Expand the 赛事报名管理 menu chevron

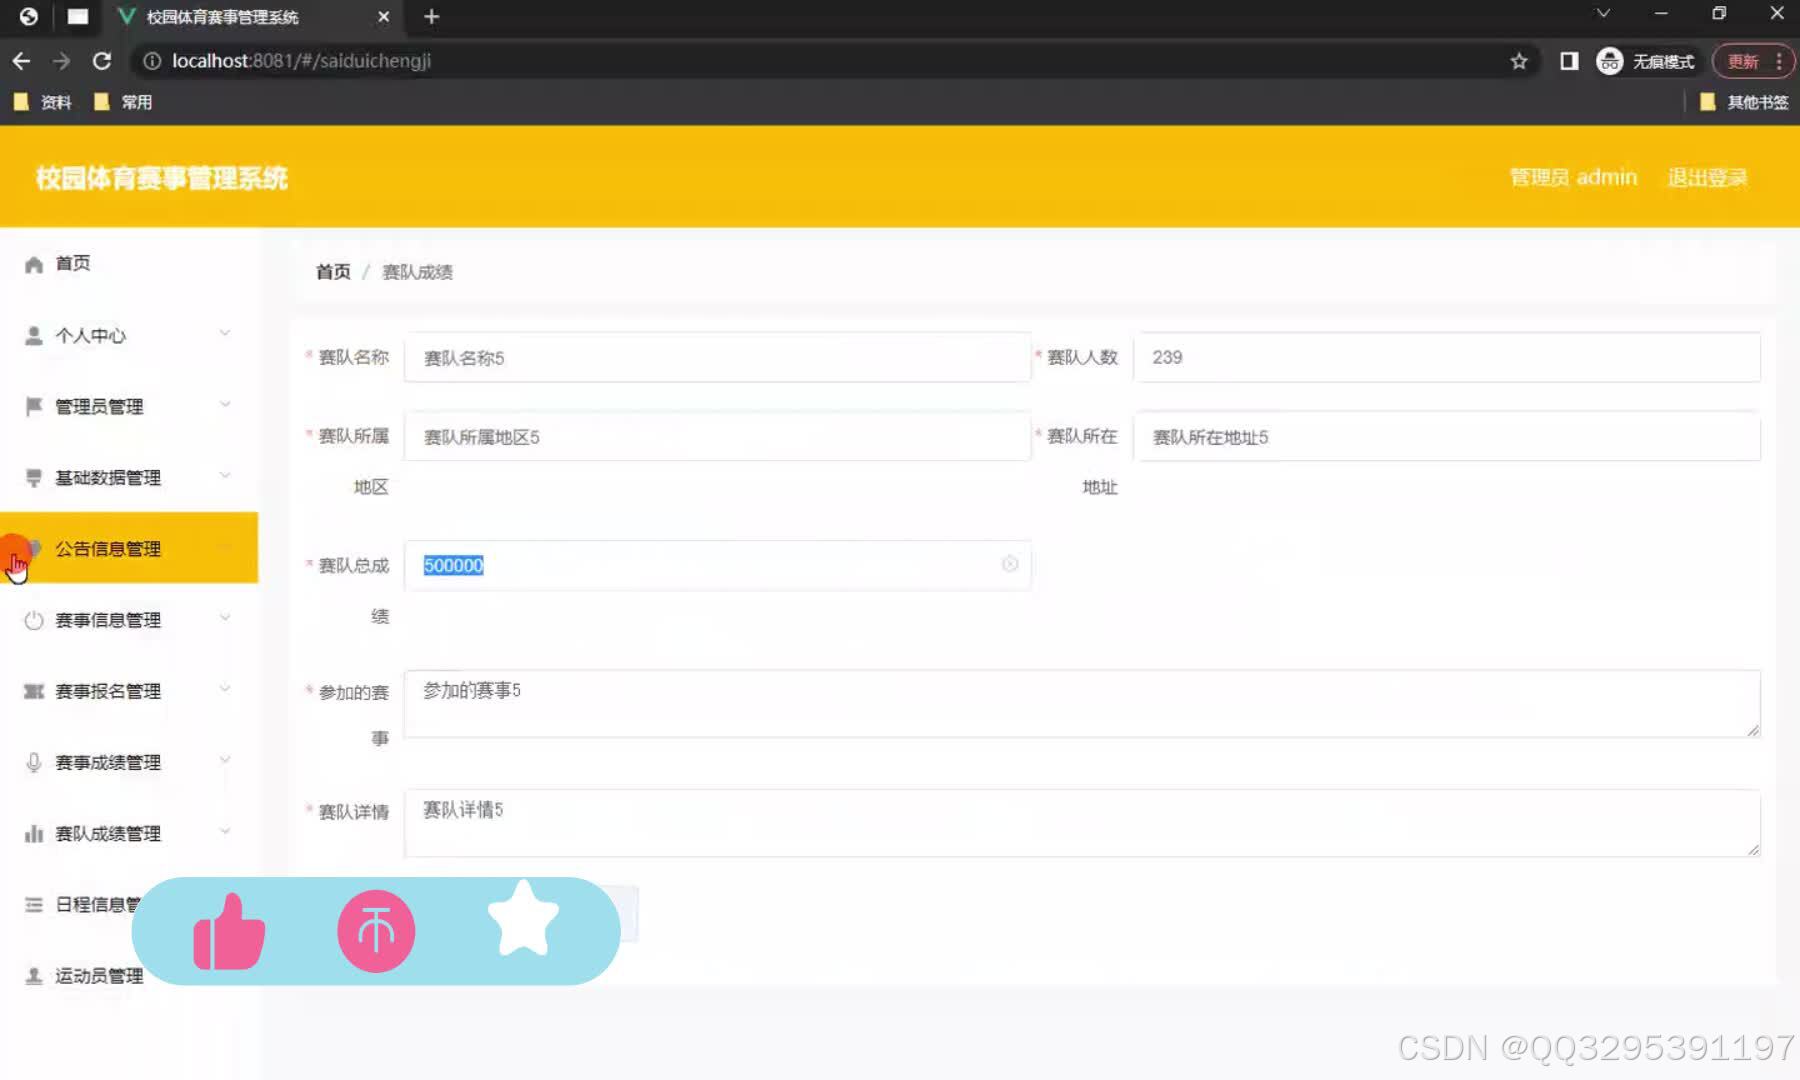pyautogui.click(x=225, y=688)
